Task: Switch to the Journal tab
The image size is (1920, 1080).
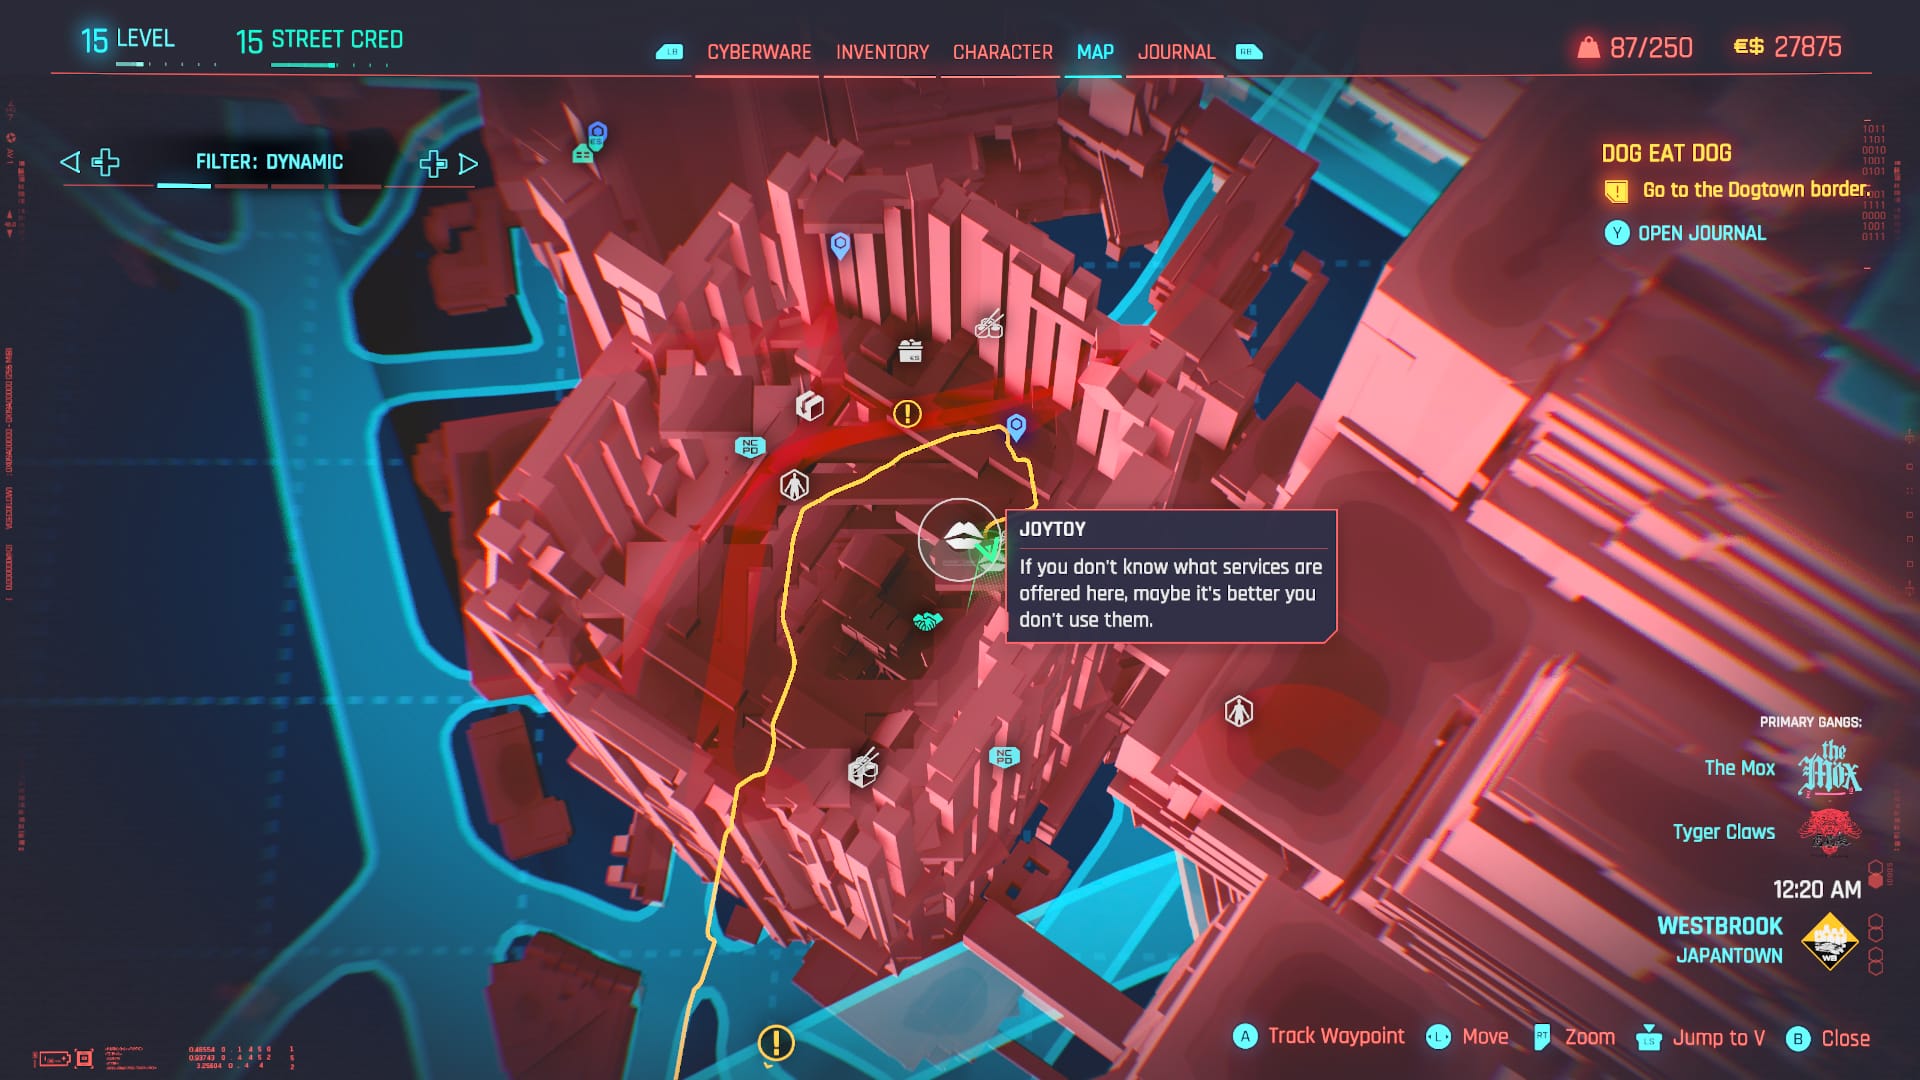Action: click(1176, 51)
